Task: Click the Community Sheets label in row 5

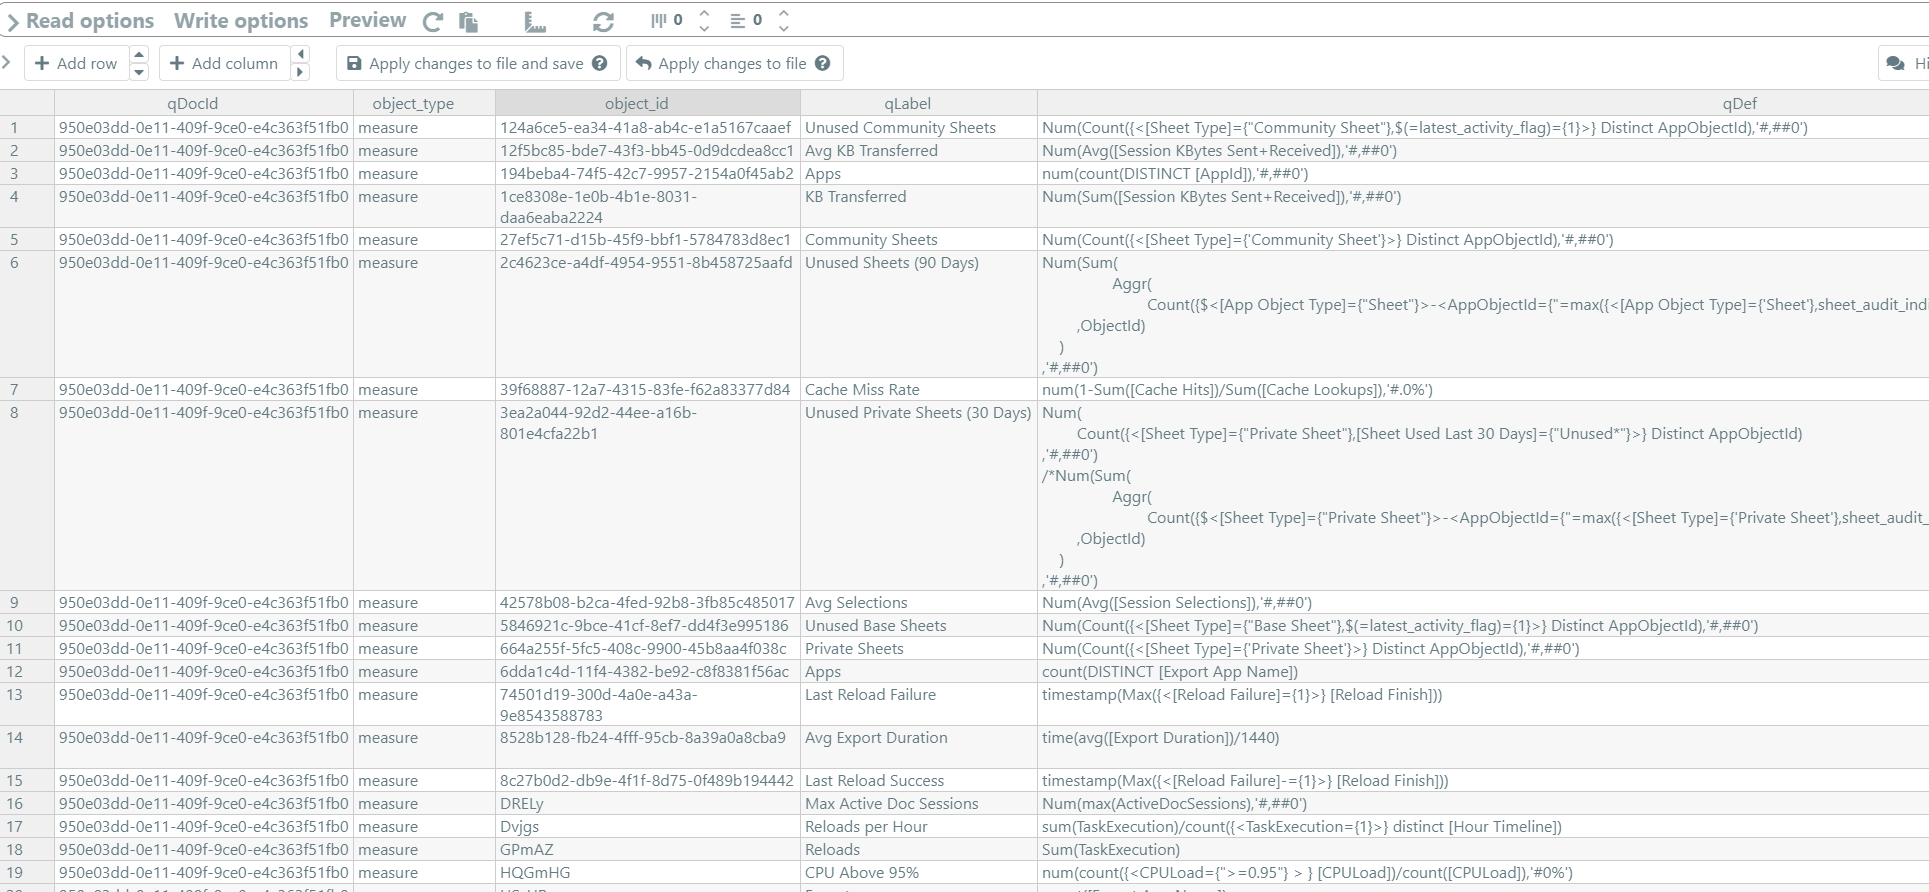Action: coord(919,240)
